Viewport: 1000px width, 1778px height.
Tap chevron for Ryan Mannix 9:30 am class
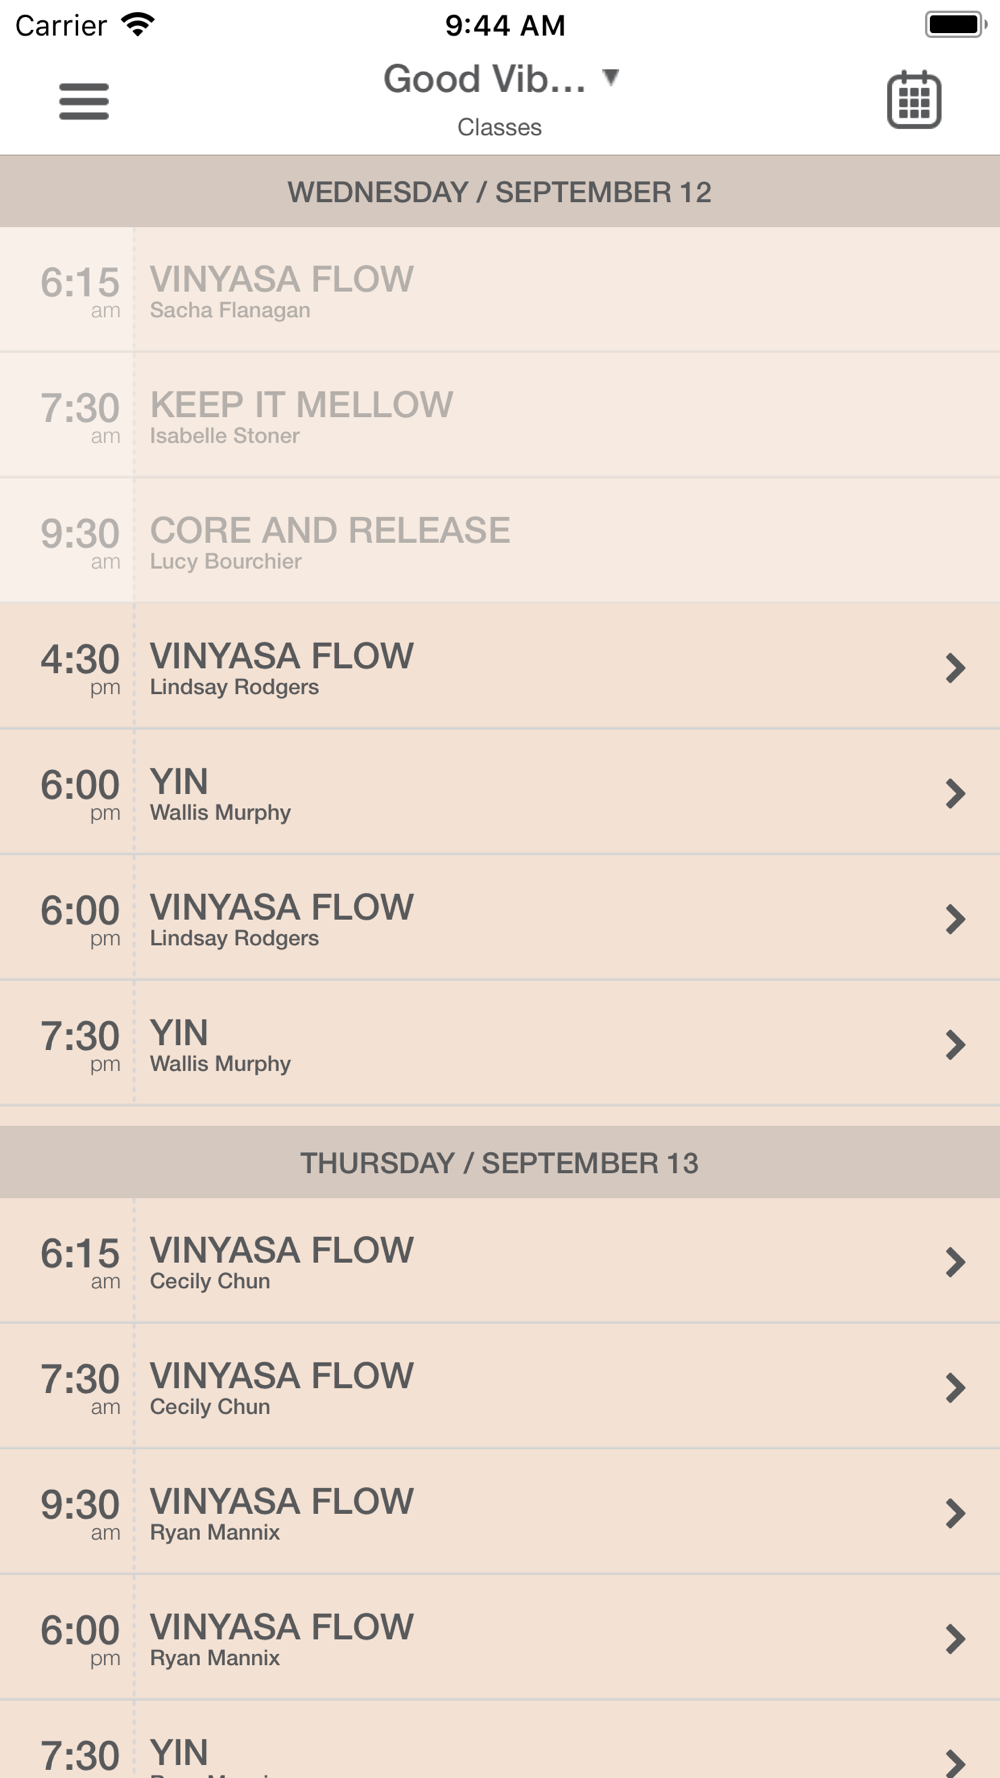[x=956, y=1513]
